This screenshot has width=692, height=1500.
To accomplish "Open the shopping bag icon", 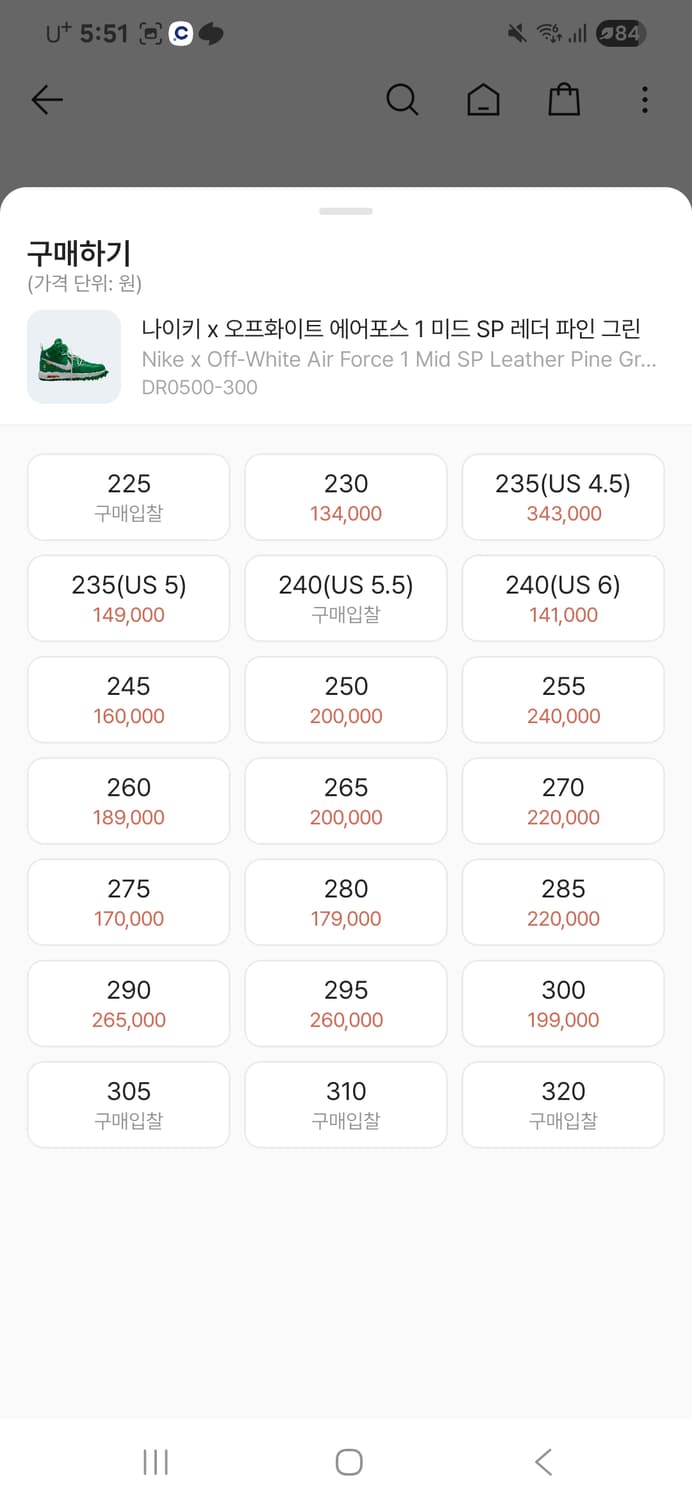I will (563, 100).
